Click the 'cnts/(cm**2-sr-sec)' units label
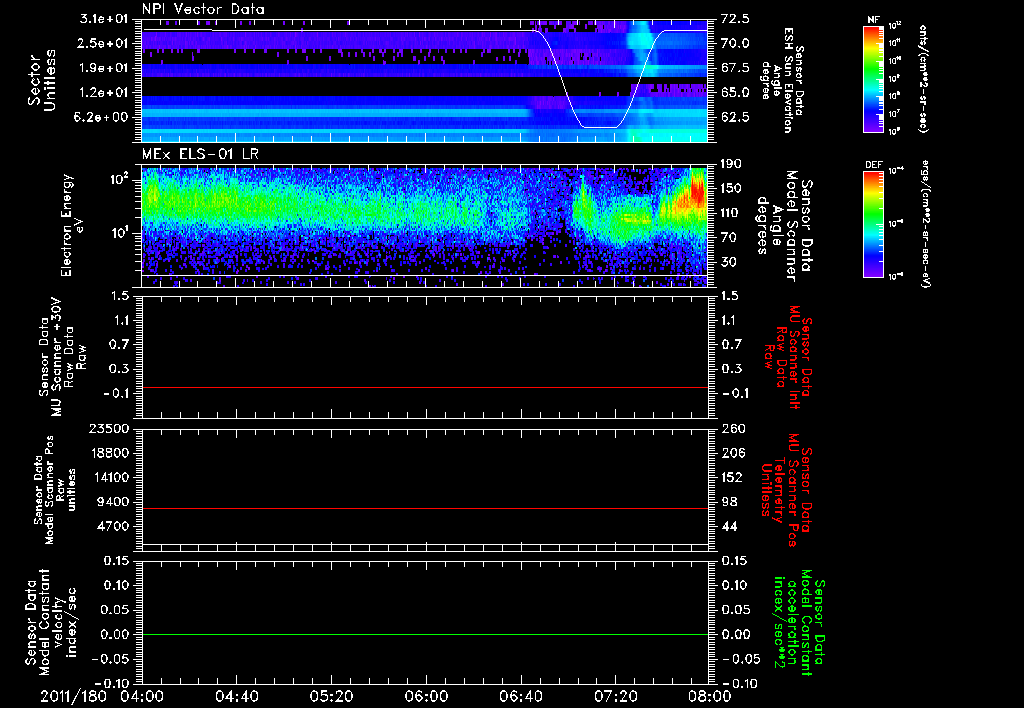 (x=923, y=78)
